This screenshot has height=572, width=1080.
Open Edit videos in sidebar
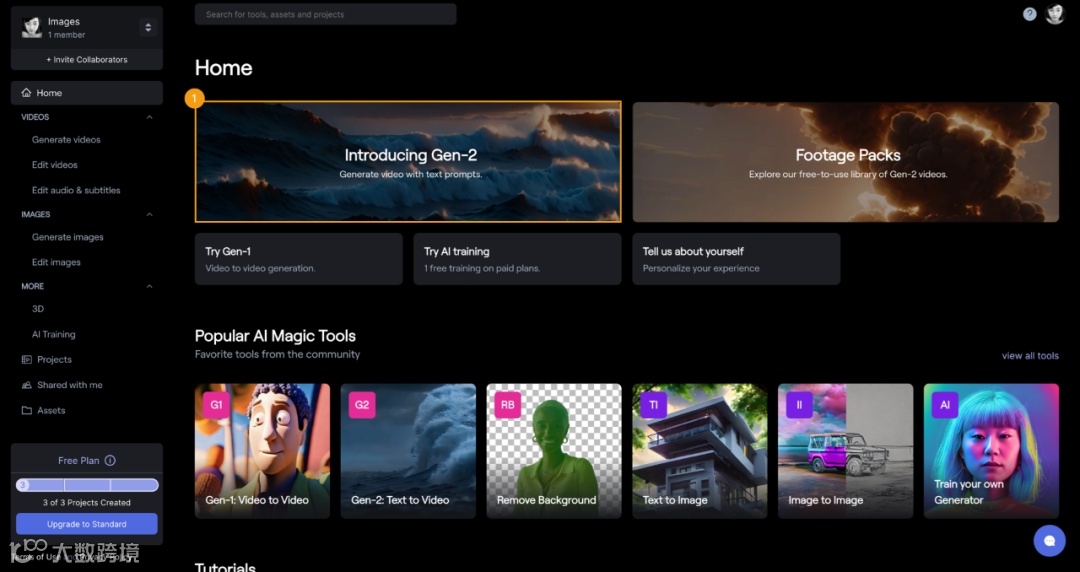(x=54, y=165)
